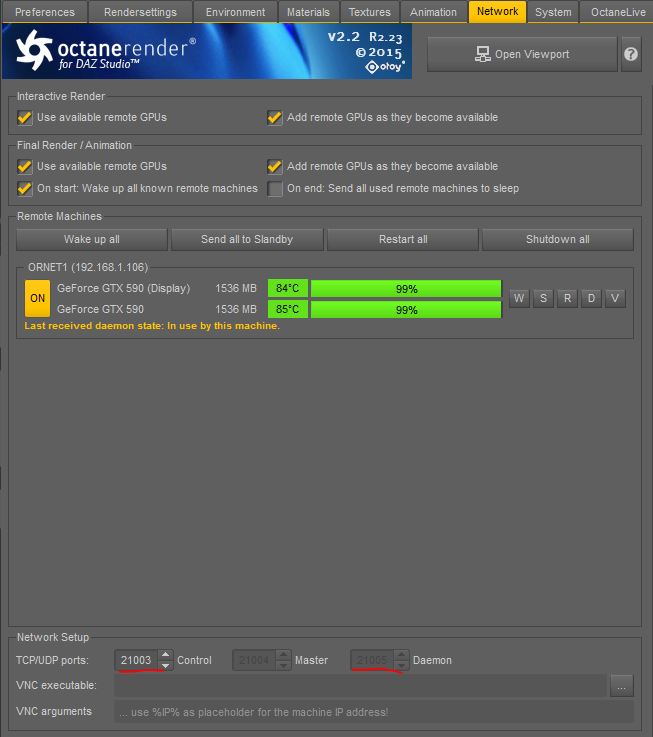The image size is (653, 737).
Task: Click the 85°C temperature indicator
Action: (x=288, y=309)
